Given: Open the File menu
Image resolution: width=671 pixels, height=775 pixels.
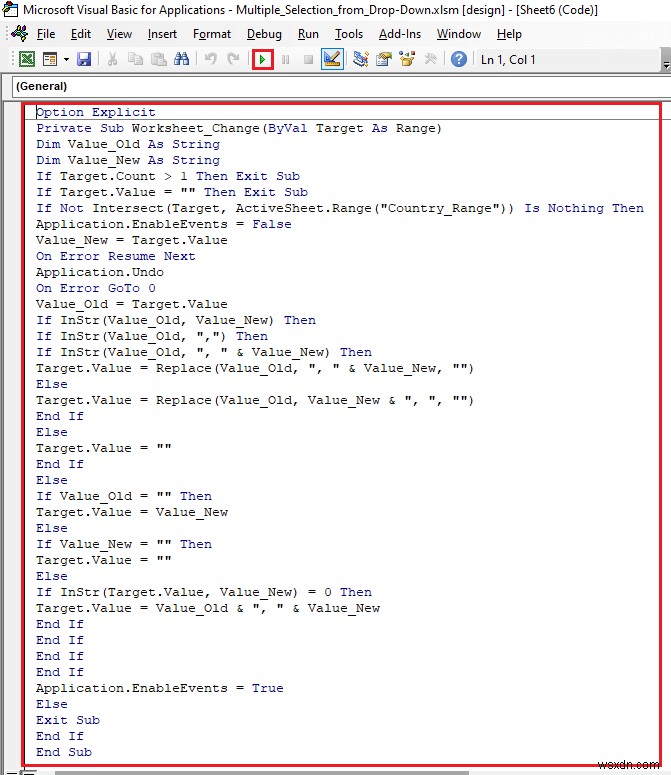Looking at the screenshot, I should click(x=46, y=34).
